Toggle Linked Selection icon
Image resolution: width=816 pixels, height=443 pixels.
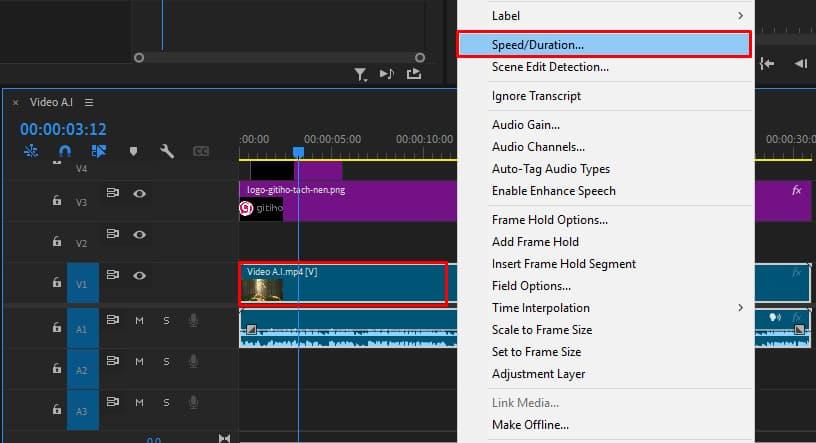click(x=98, y=151)
